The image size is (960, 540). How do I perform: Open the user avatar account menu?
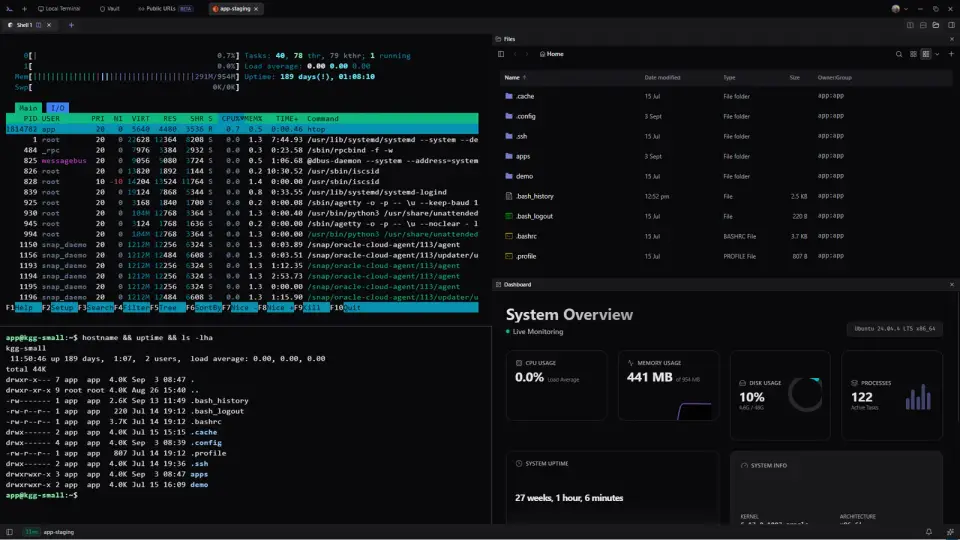pyautogui.click(x=899, y=9)
